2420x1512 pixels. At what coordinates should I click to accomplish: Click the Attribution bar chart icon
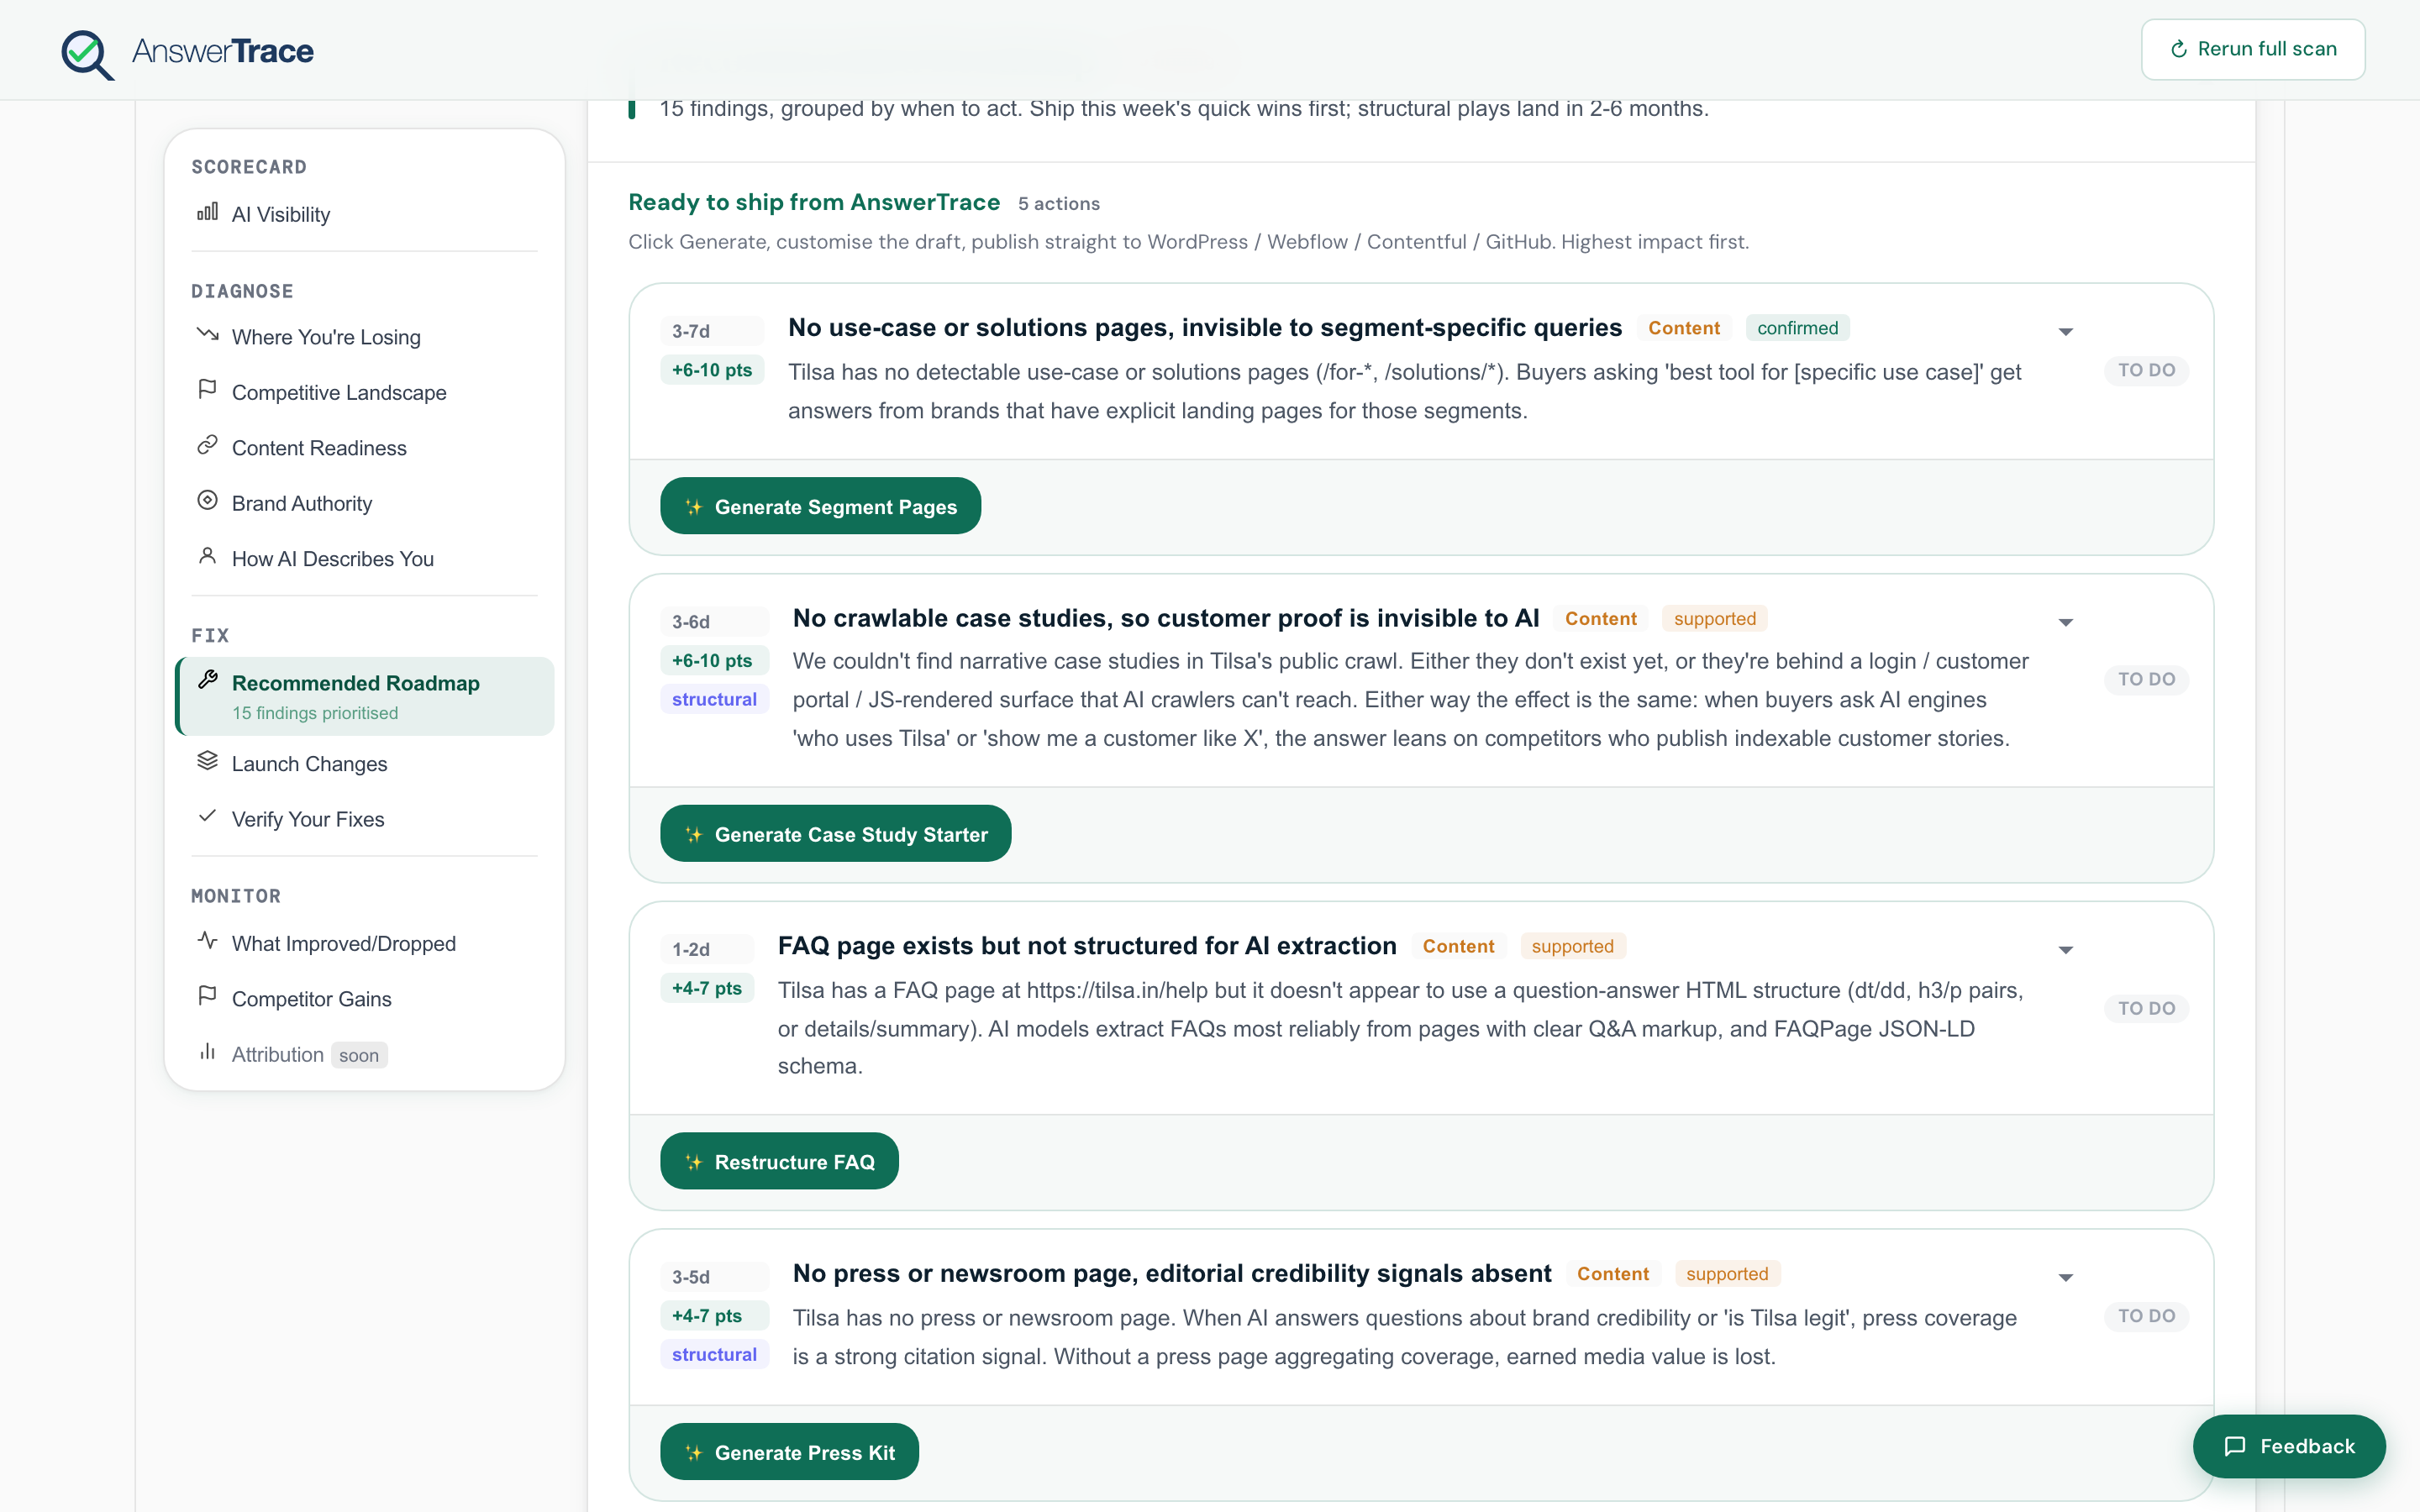click(x=207, y=1052)
